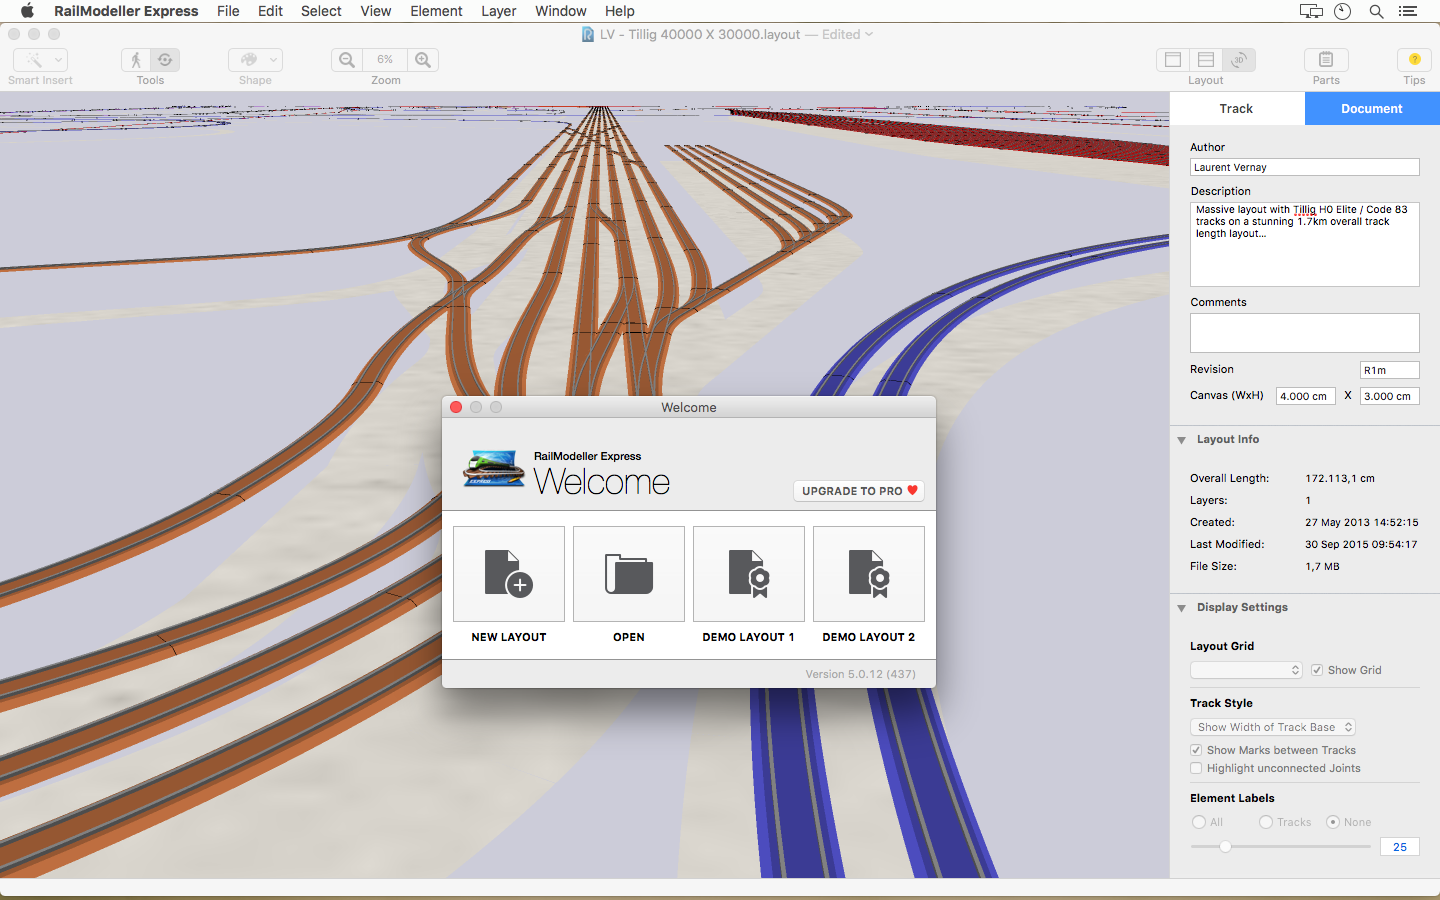1440x900 pixels.
Task: Click the Open folder icon
Action: (x=629, y=574)
